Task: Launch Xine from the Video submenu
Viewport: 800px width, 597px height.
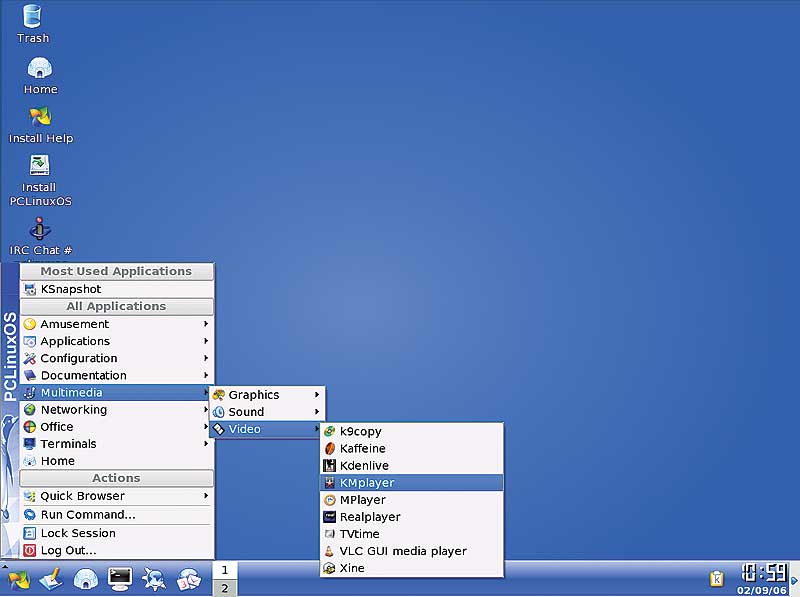Action: tap(412, 568)
